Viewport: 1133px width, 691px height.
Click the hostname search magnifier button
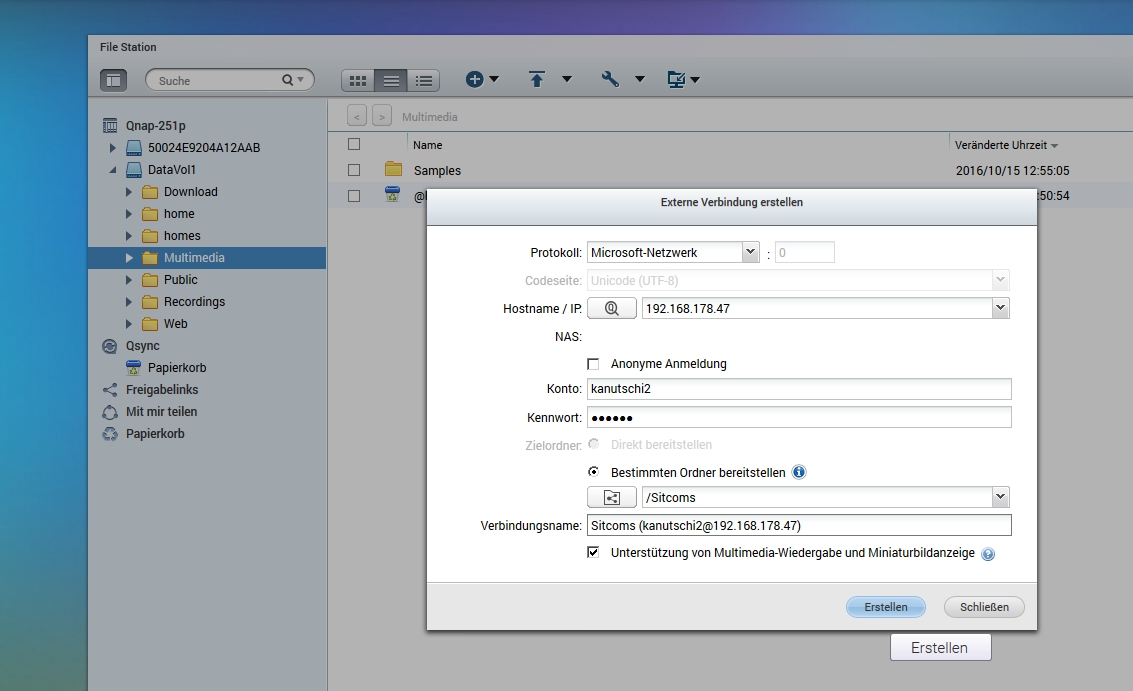(611, 309)
